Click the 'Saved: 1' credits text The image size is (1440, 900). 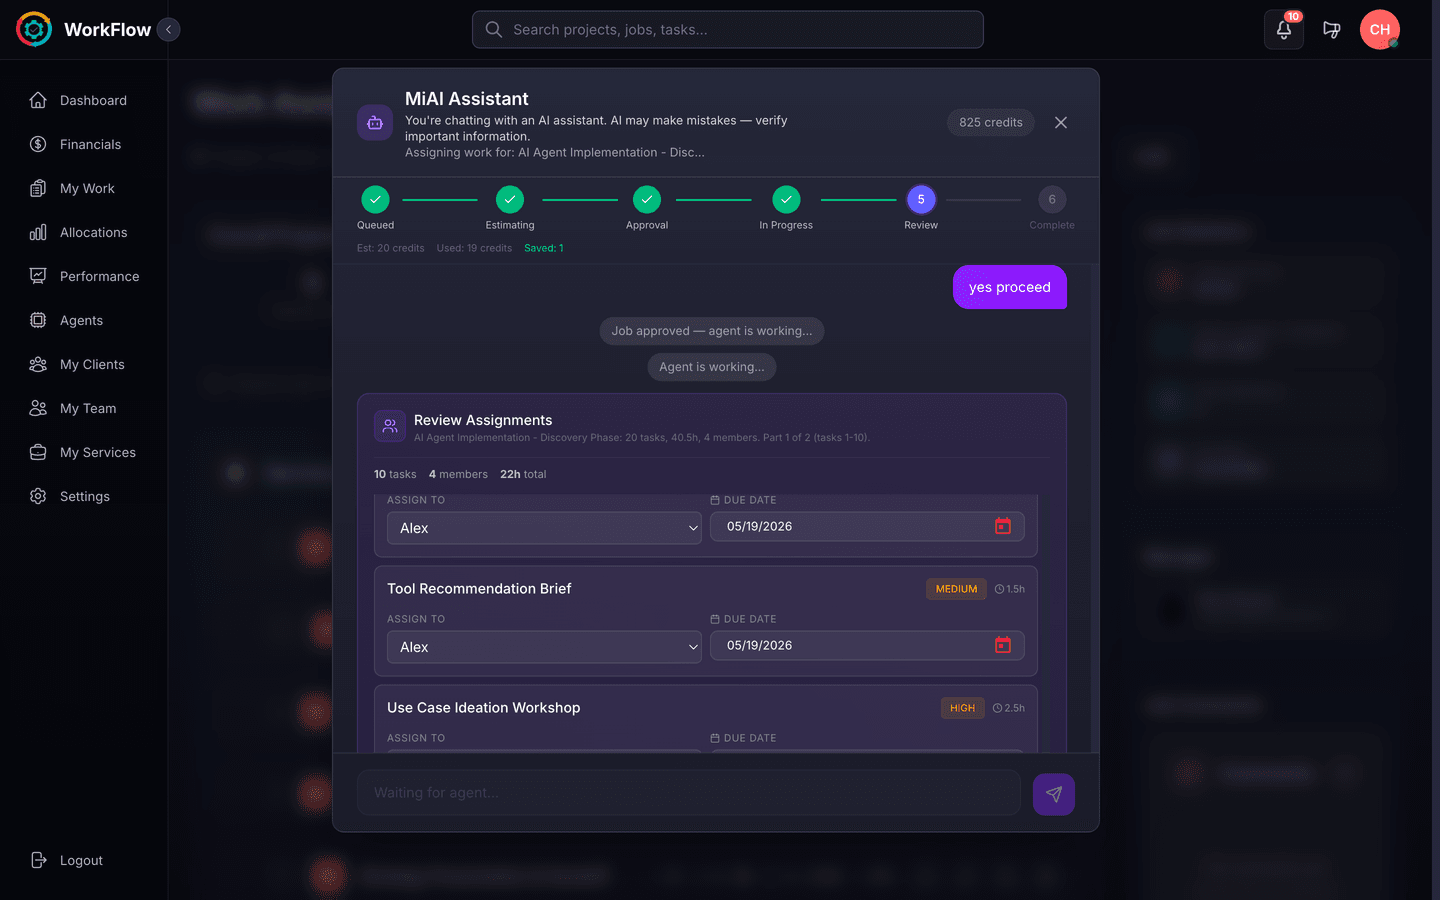[x=544, y=248]
